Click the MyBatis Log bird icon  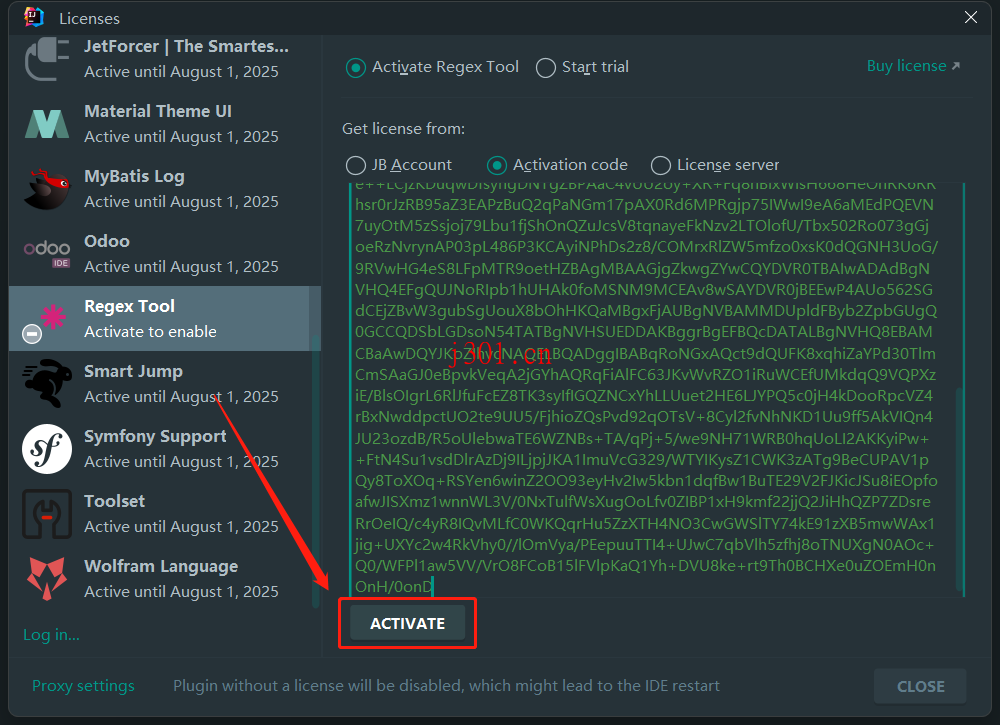pyautogui.click(x=47, y=189)
